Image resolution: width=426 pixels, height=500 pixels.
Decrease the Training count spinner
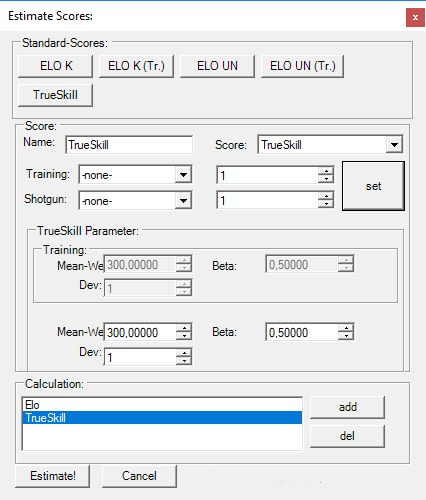pyautogui.click(x=326, y=179)
